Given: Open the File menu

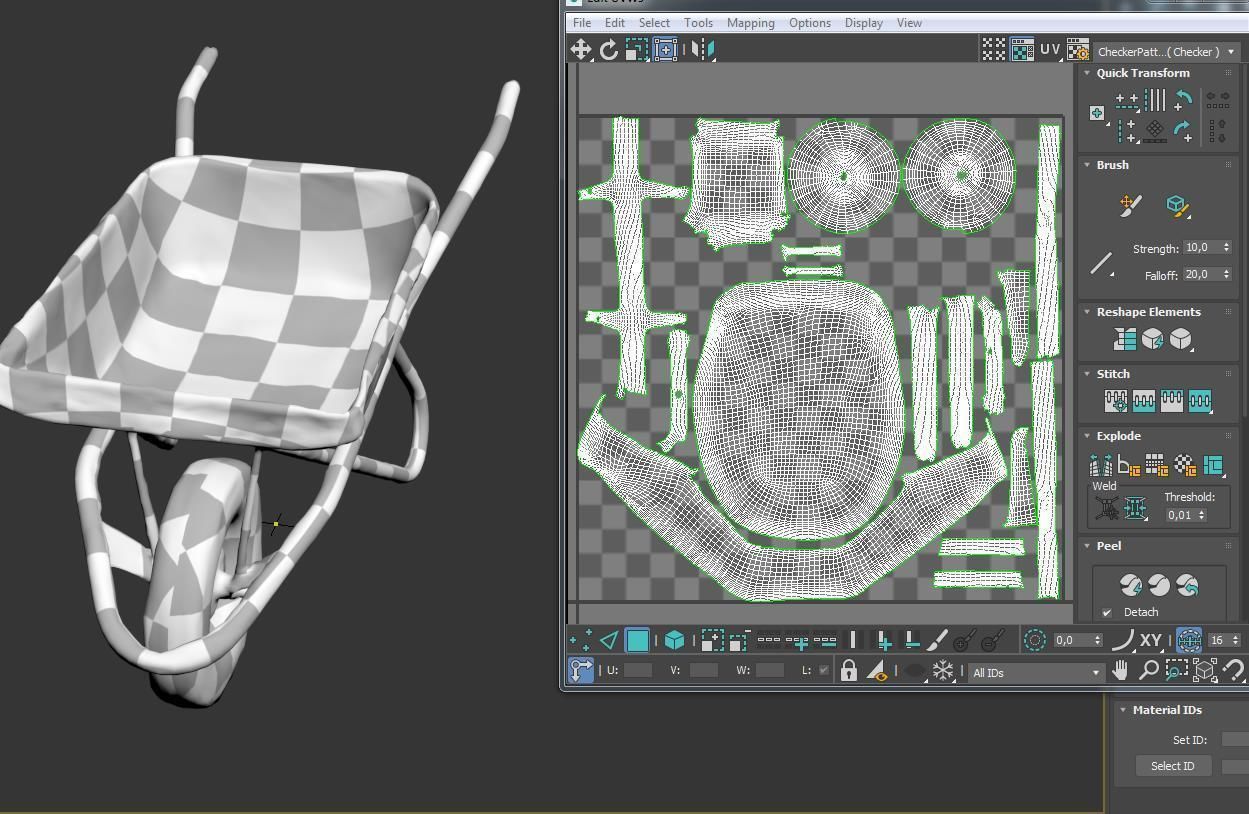Looking at the screenshot, I should point(581,22).
